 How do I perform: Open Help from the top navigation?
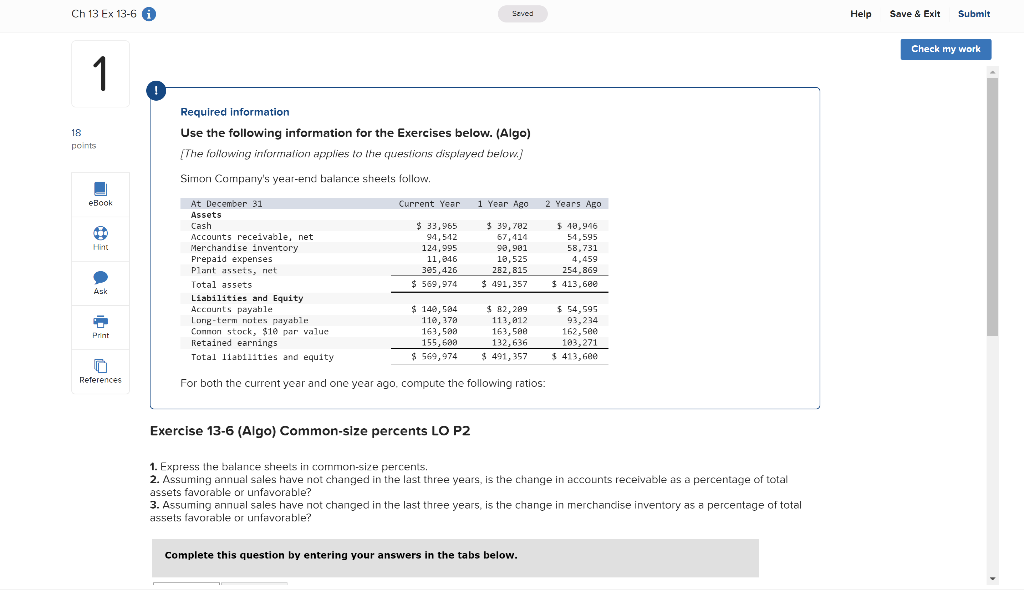pos(860,14)
